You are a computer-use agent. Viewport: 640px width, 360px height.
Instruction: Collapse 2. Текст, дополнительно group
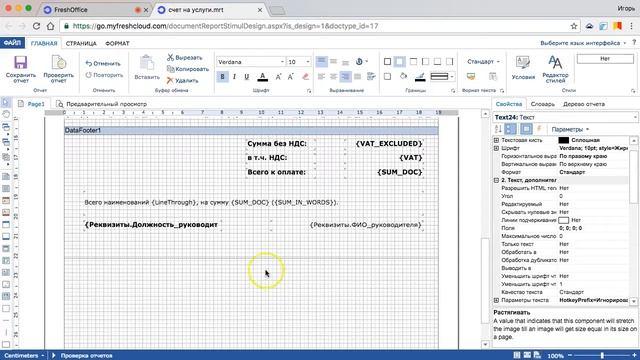496,180
